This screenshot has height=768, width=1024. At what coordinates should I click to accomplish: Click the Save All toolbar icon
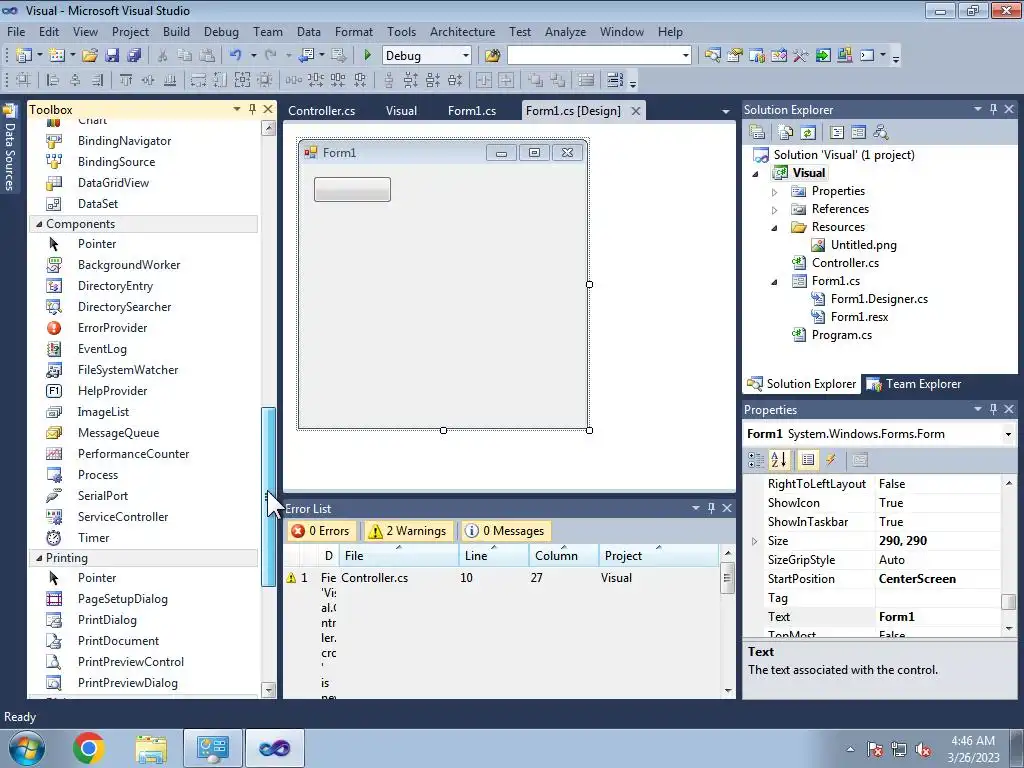point(134,56)
